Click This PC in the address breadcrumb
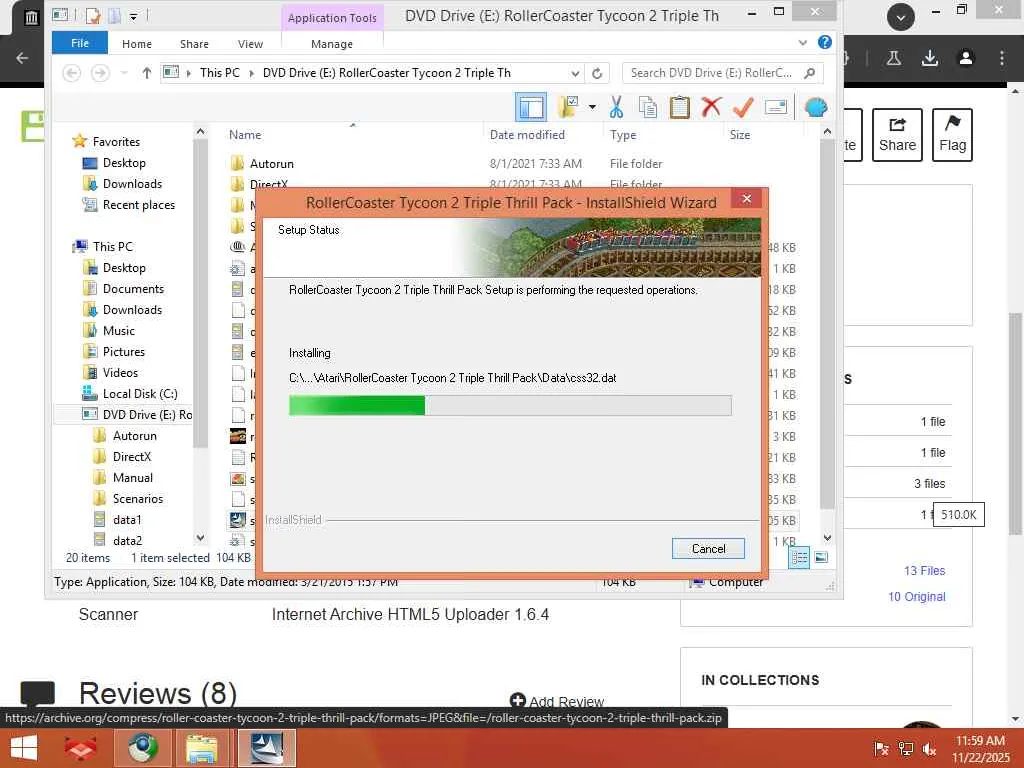 (219, 72)
